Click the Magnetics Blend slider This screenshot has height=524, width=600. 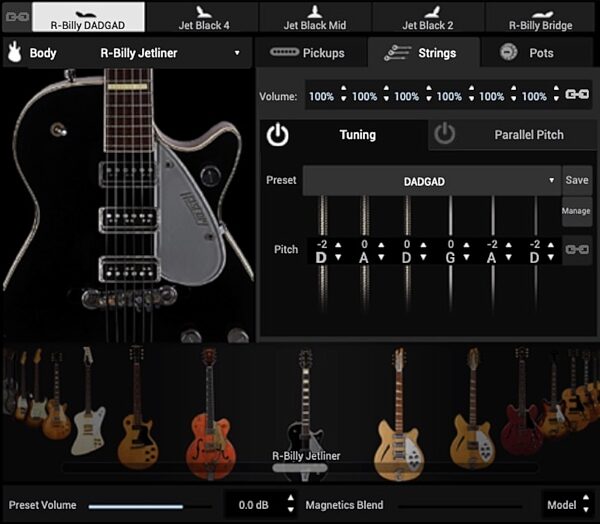(460, 506)
